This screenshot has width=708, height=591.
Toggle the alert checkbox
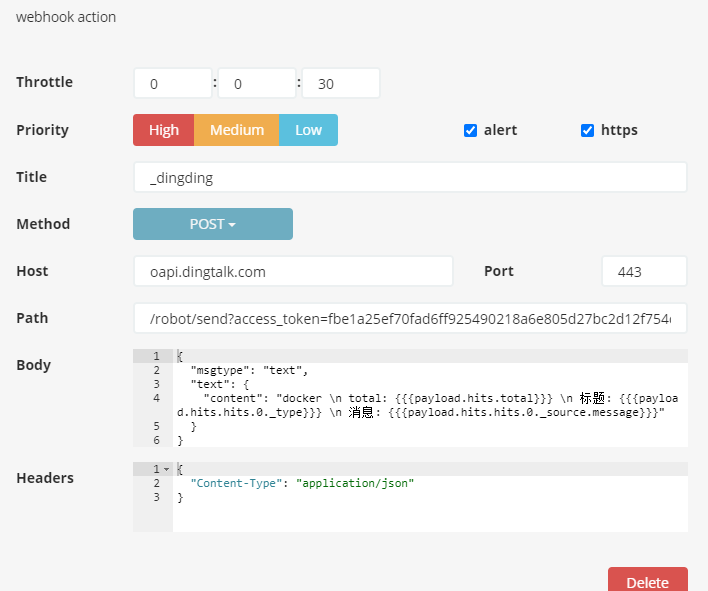(x=470, y=130)
